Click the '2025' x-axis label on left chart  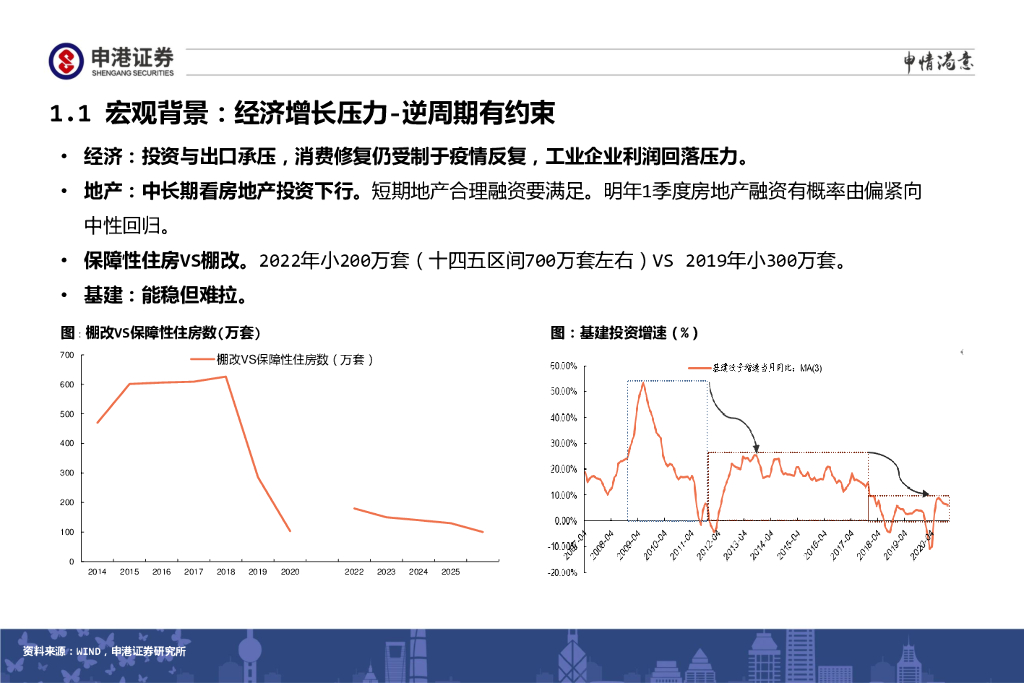pyautogui.click(x=450, y=572)
